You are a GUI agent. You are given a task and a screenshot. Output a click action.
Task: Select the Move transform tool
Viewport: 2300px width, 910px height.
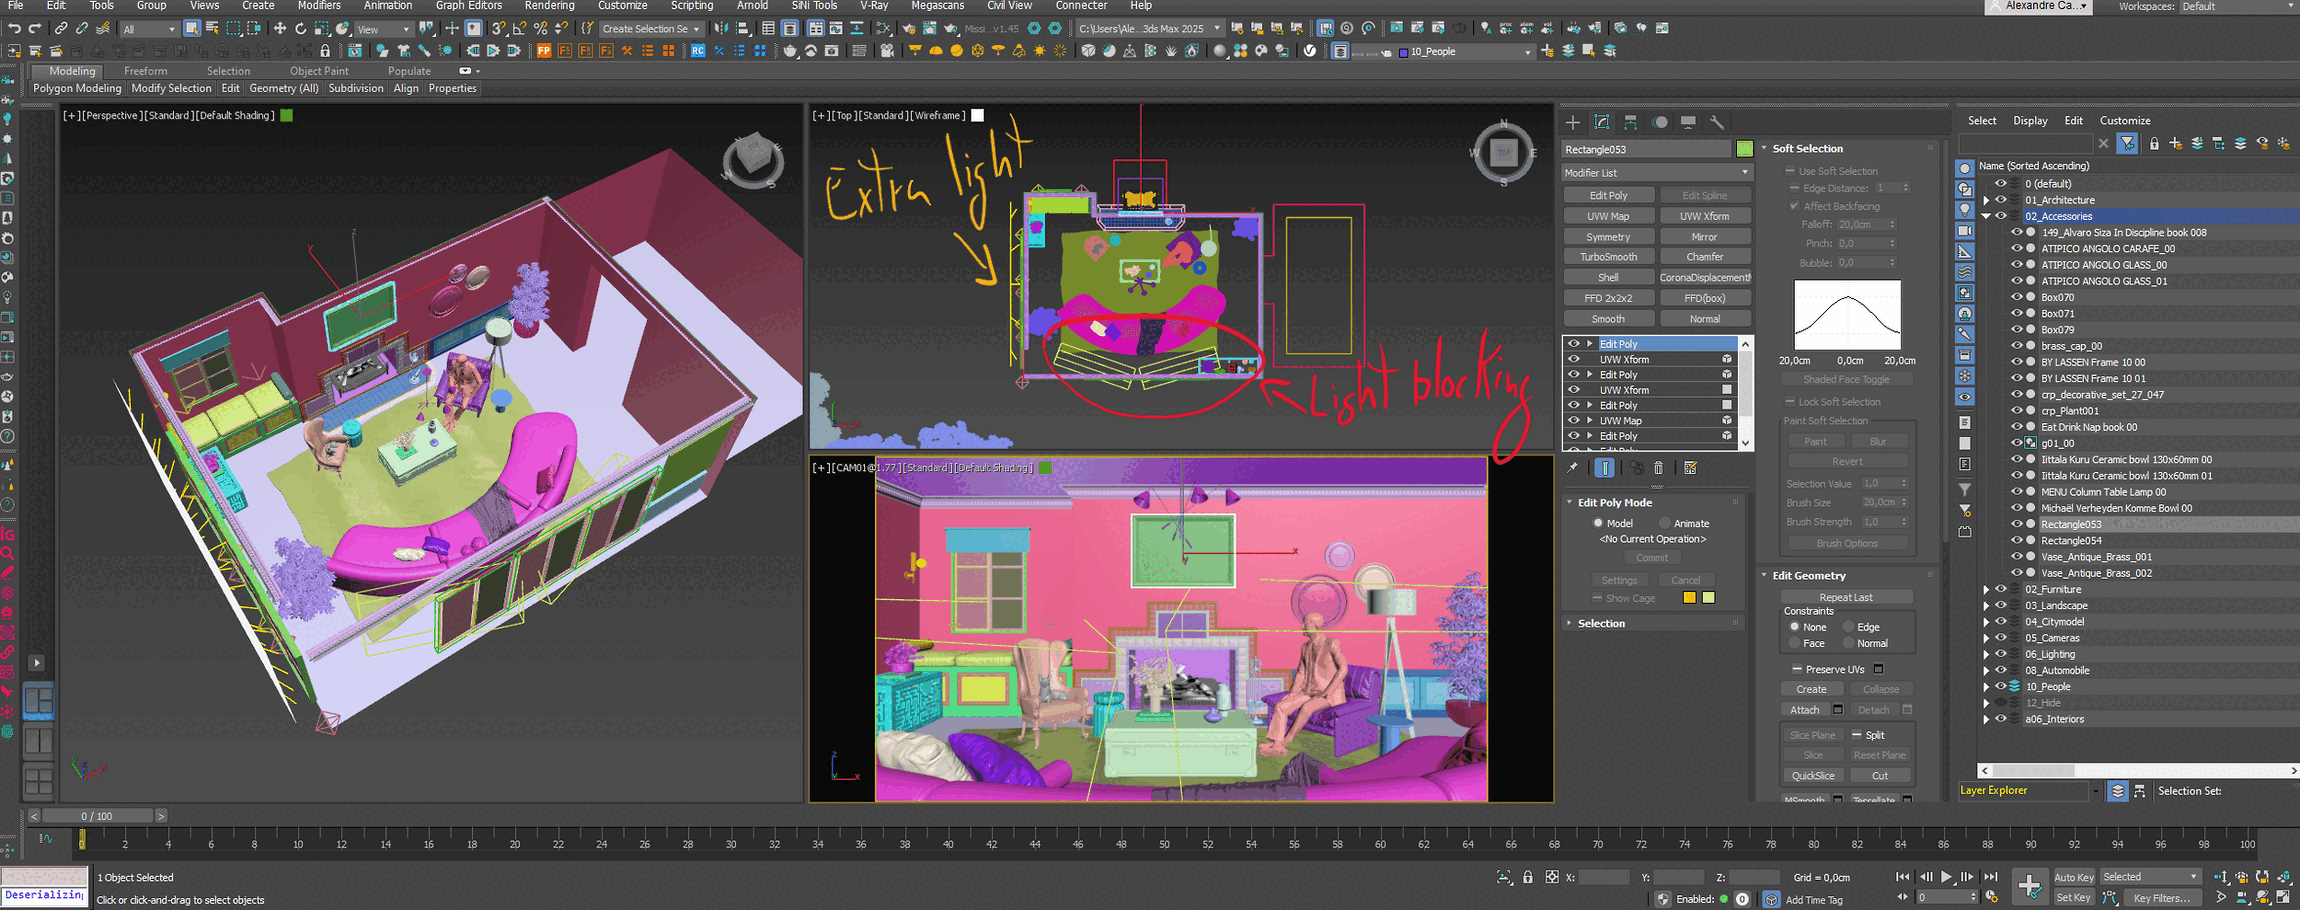(280, 29)
